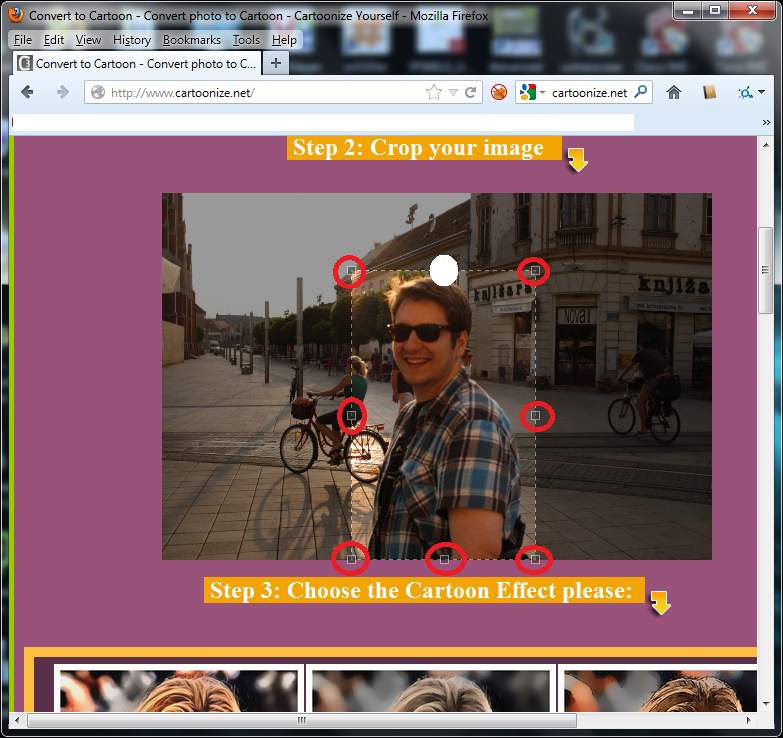Bookmark this page with star icon
783x738 pixels.
(433, 92)
